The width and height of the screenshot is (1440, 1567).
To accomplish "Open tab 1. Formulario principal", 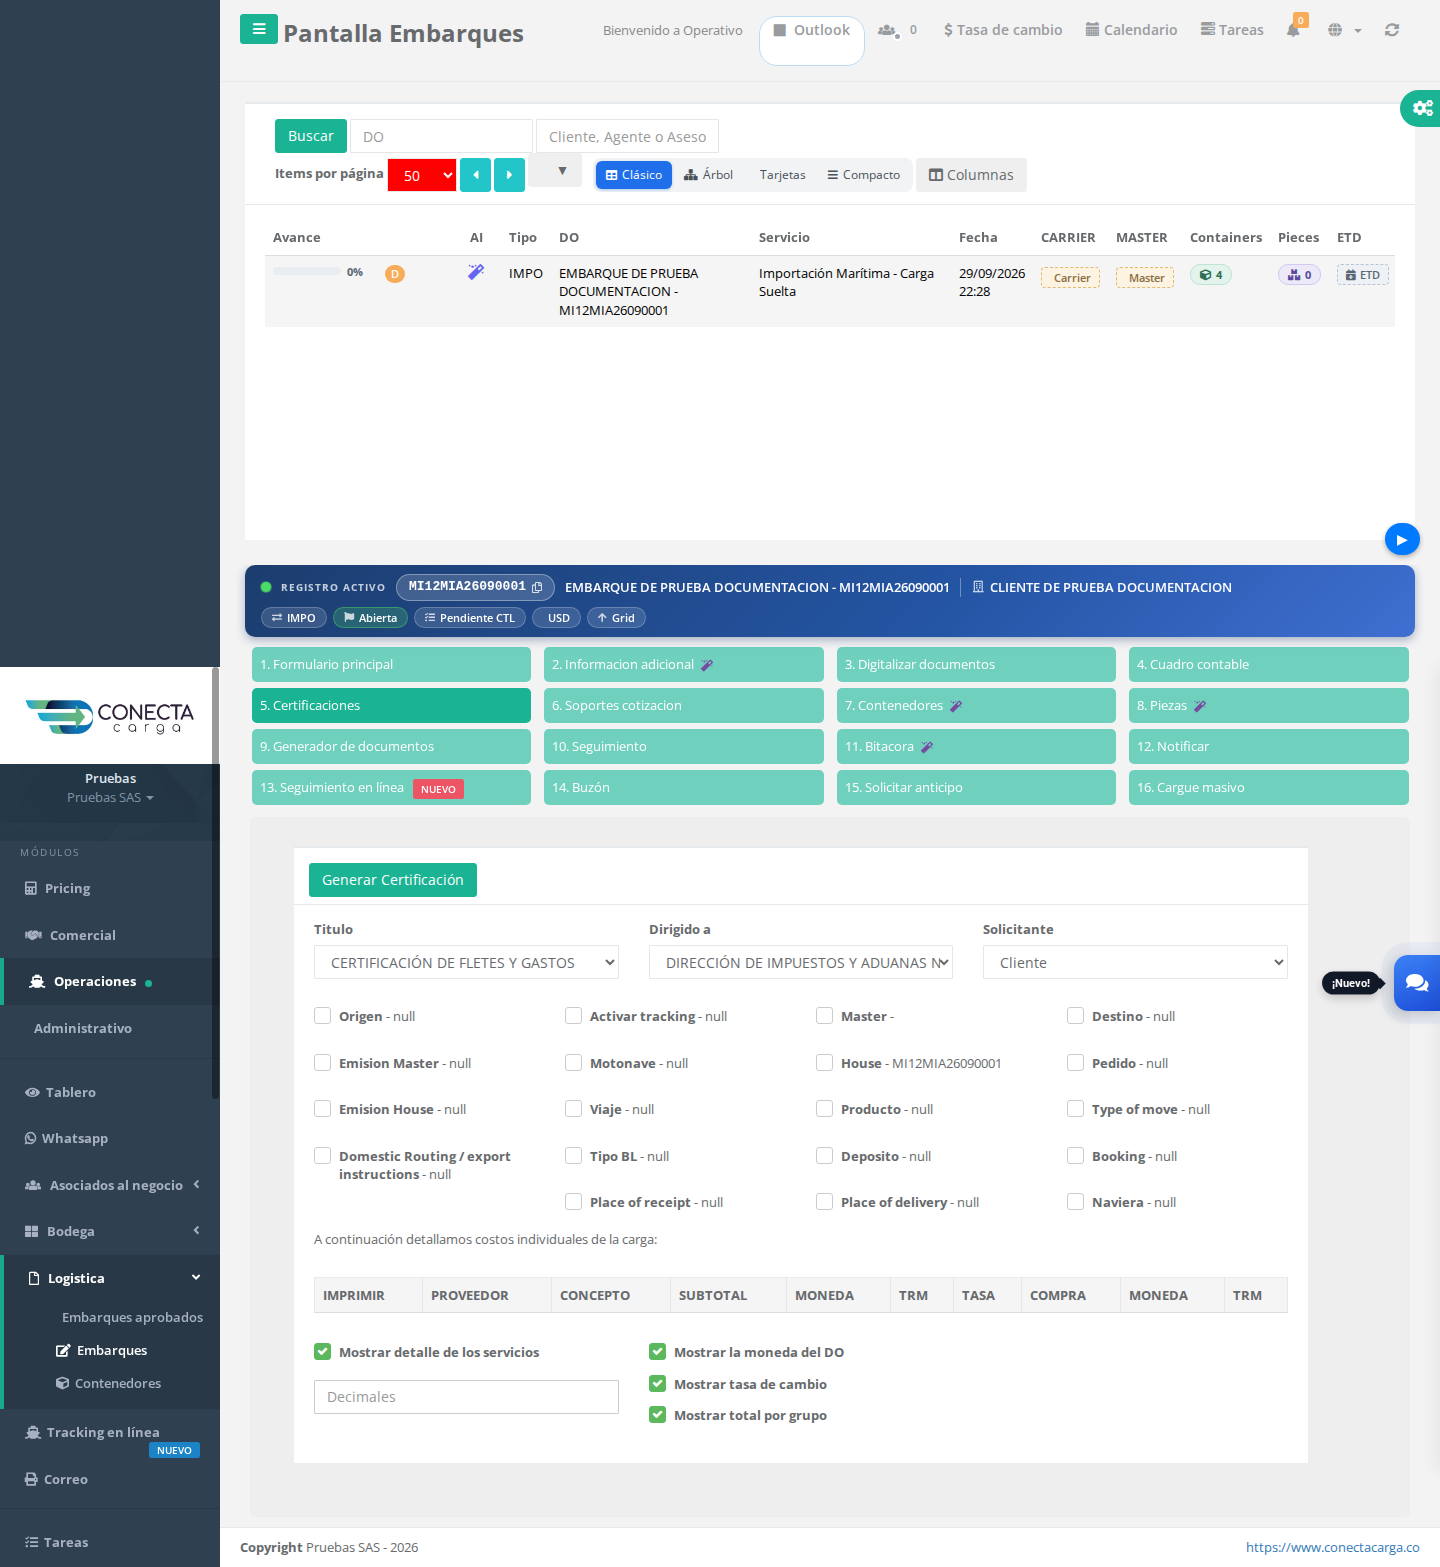I will click(x=391, y=664).
